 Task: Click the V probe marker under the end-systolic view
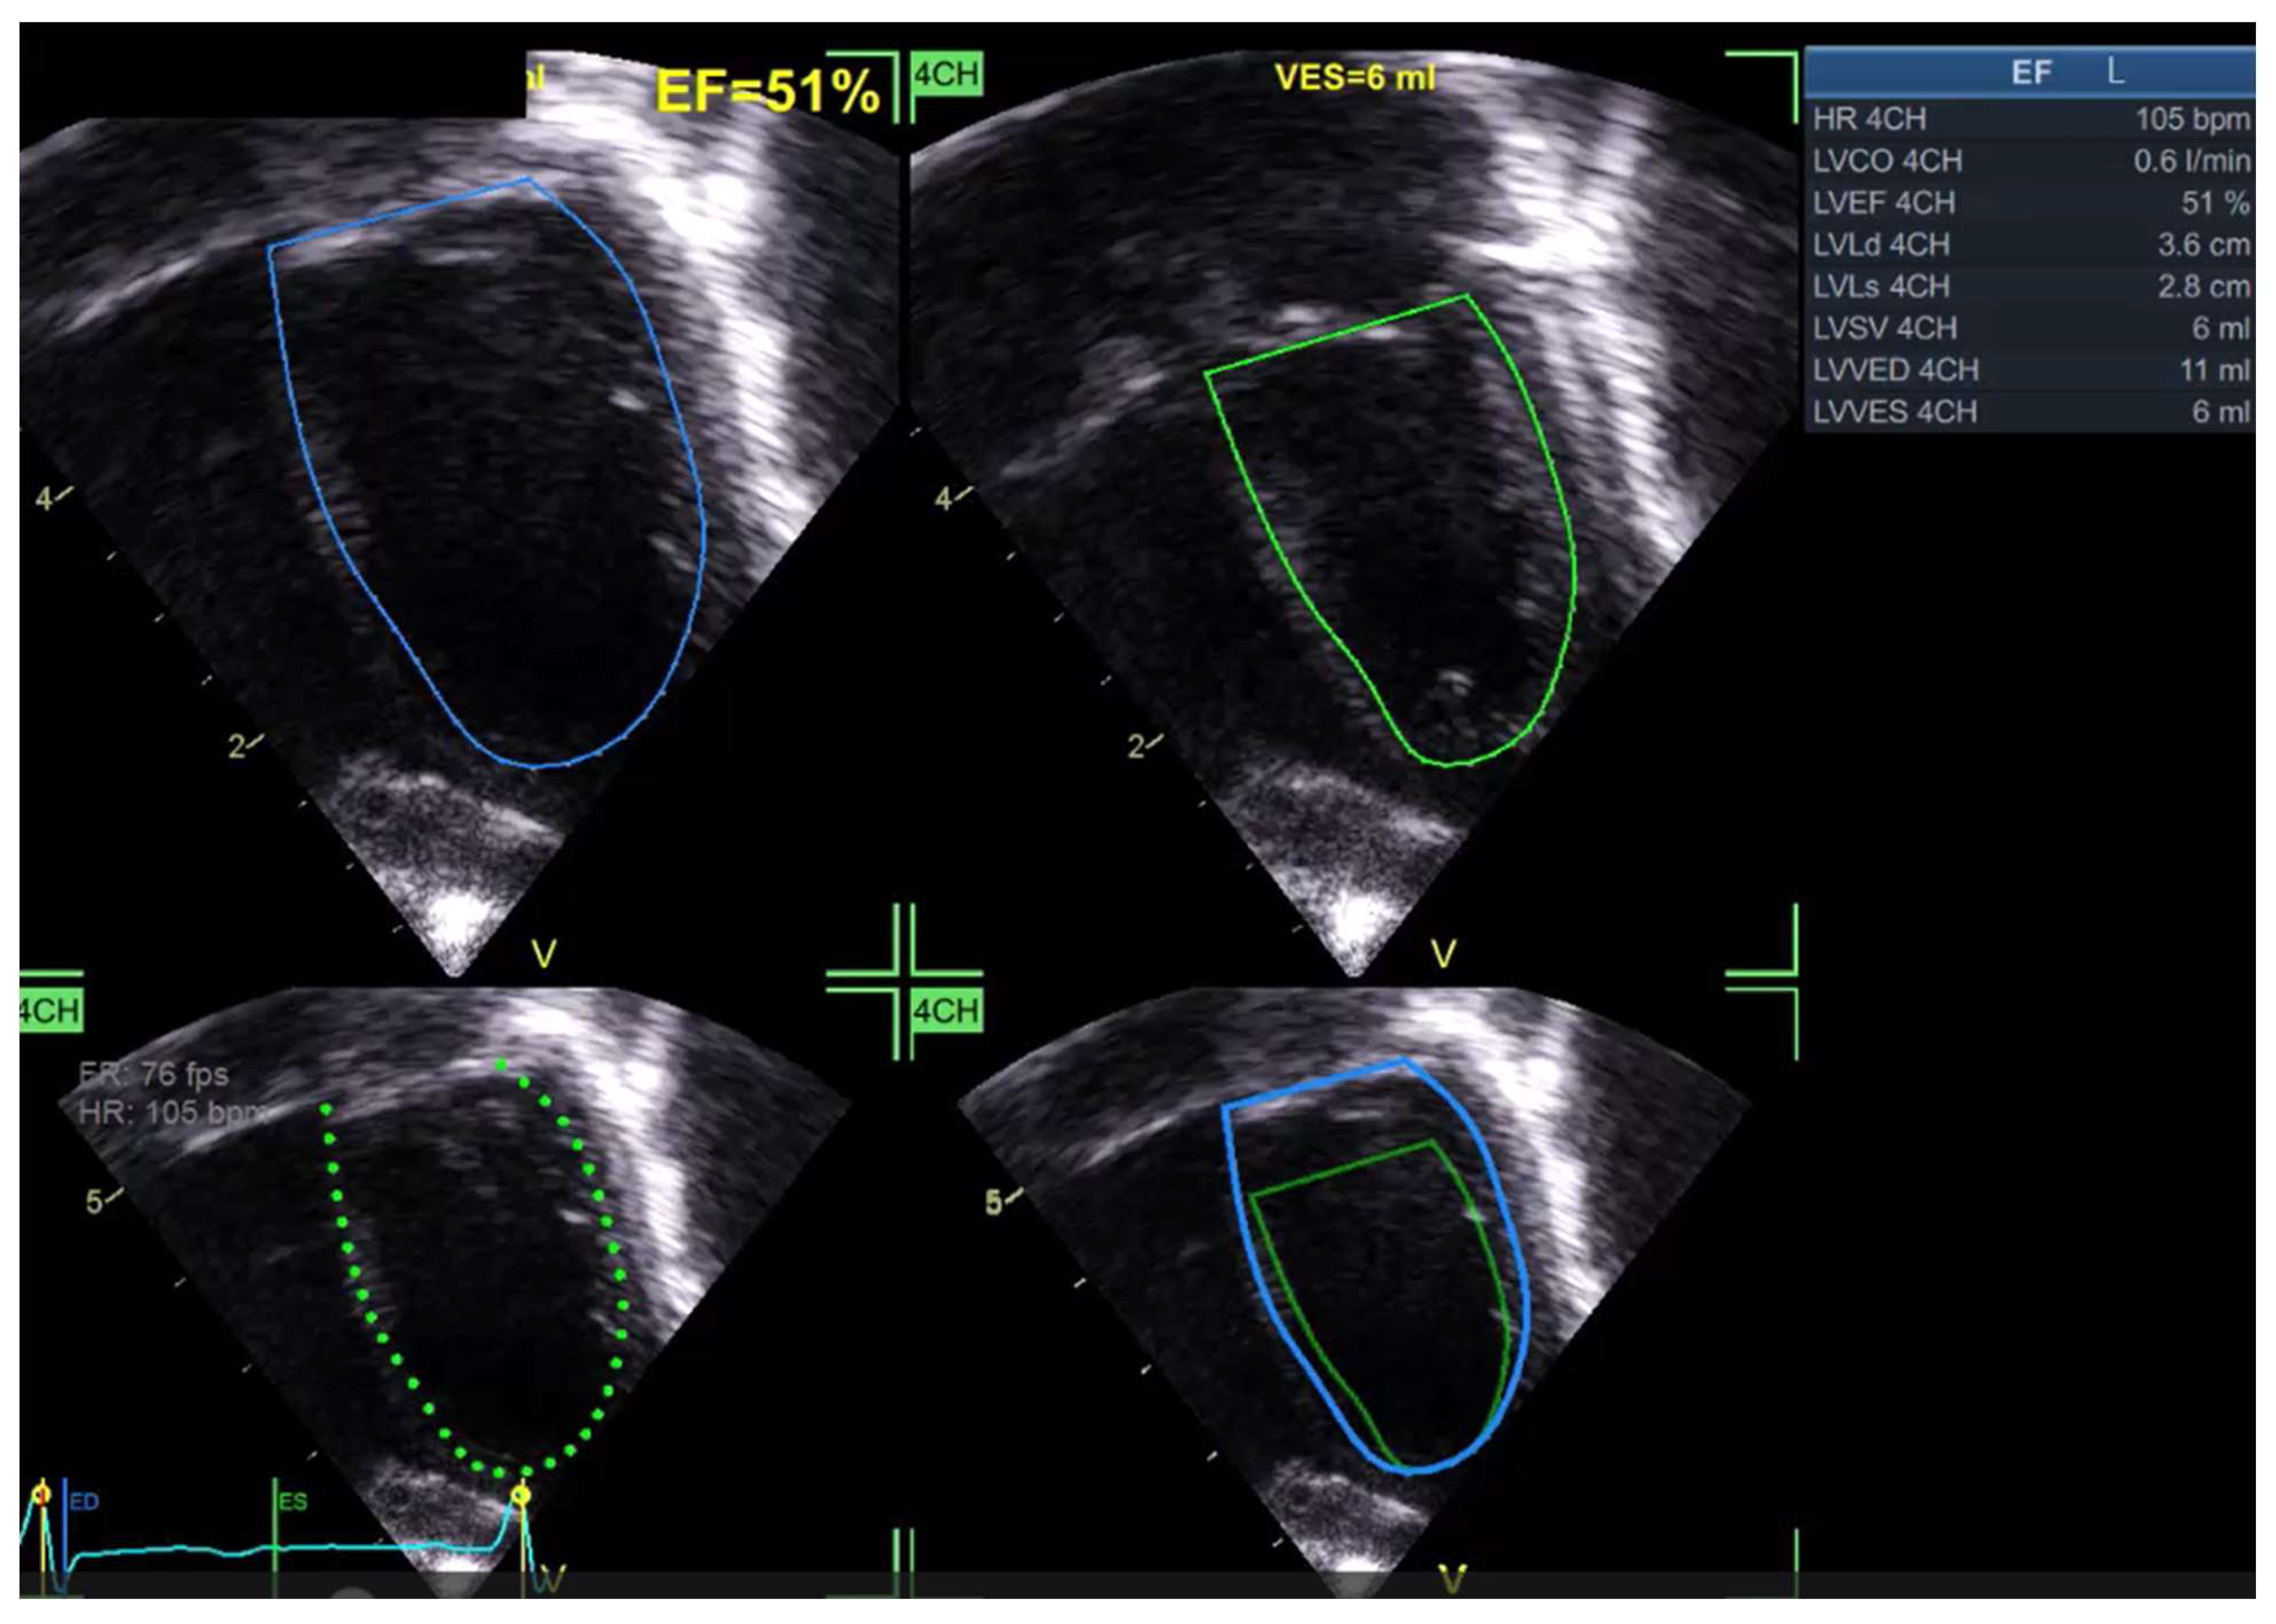[x=1443, y=954]
